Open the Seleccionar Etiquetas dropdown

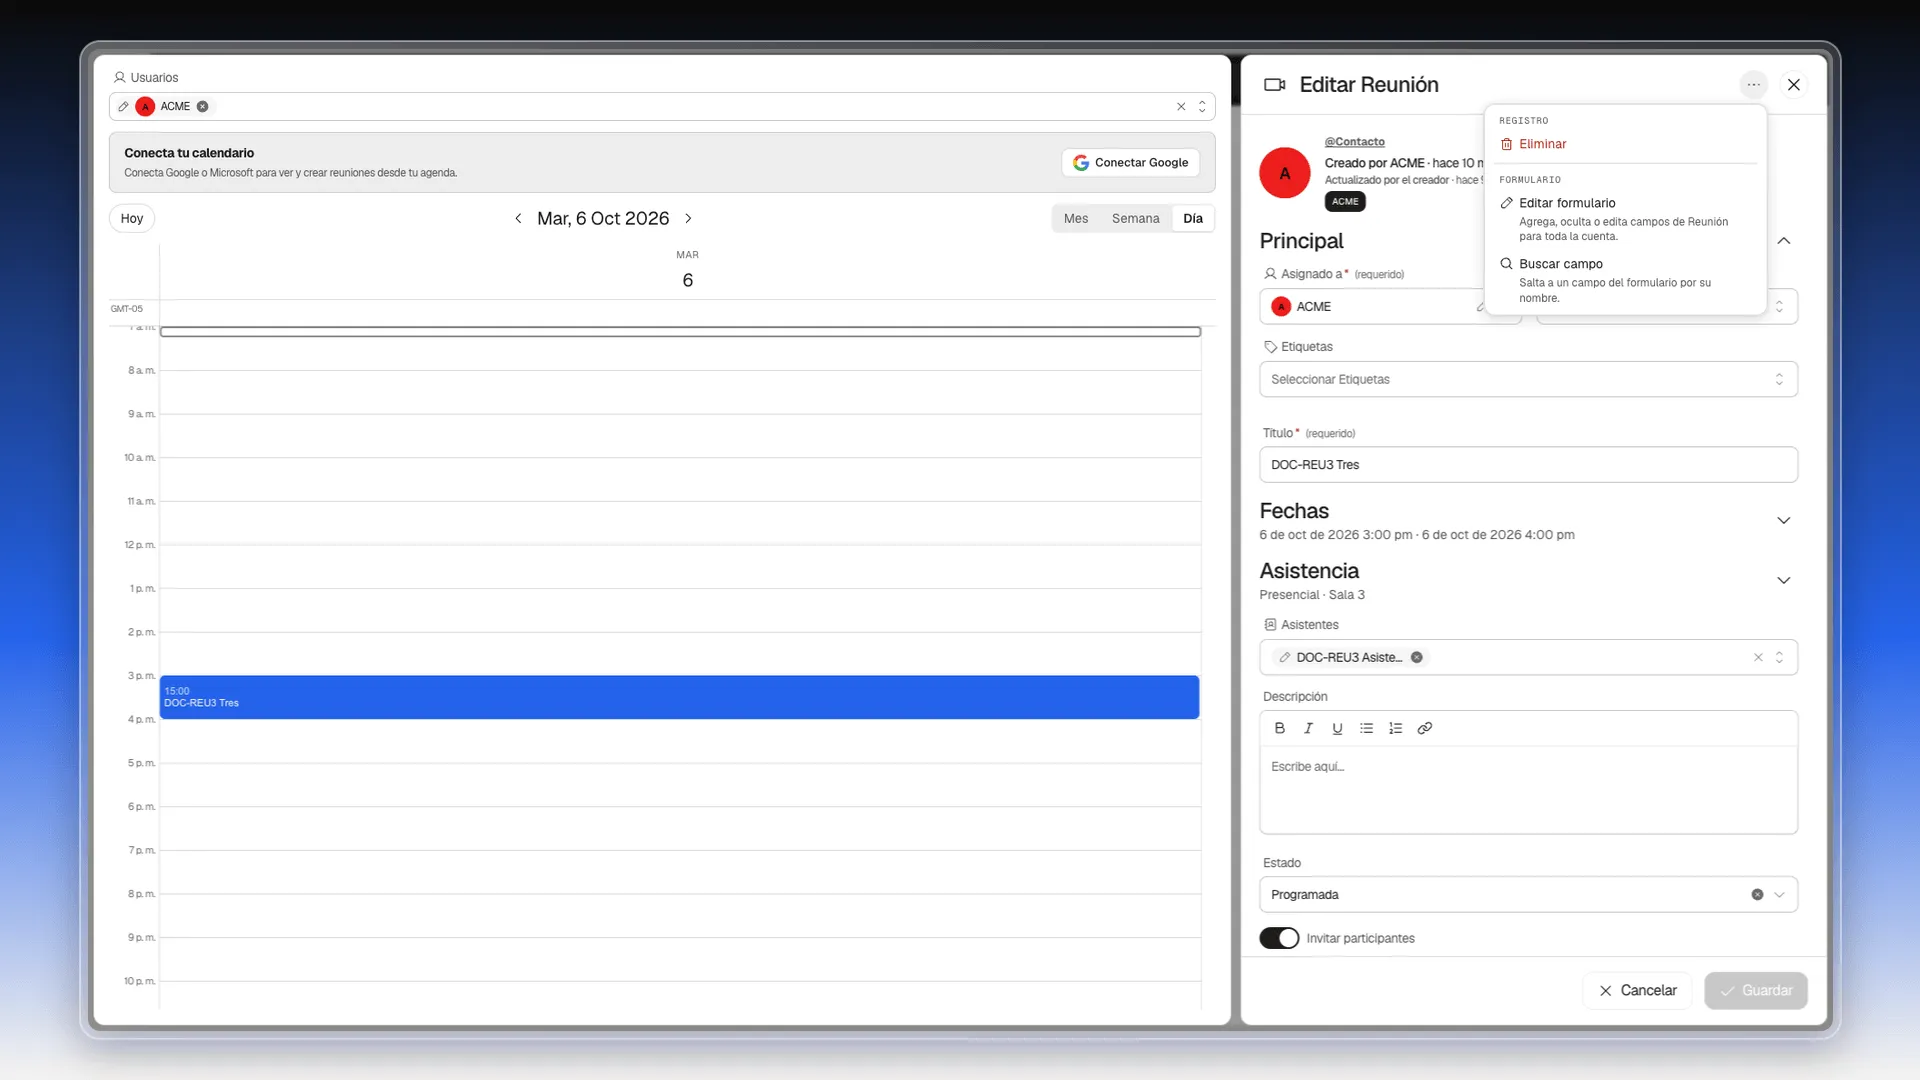tap(1528, 379)
